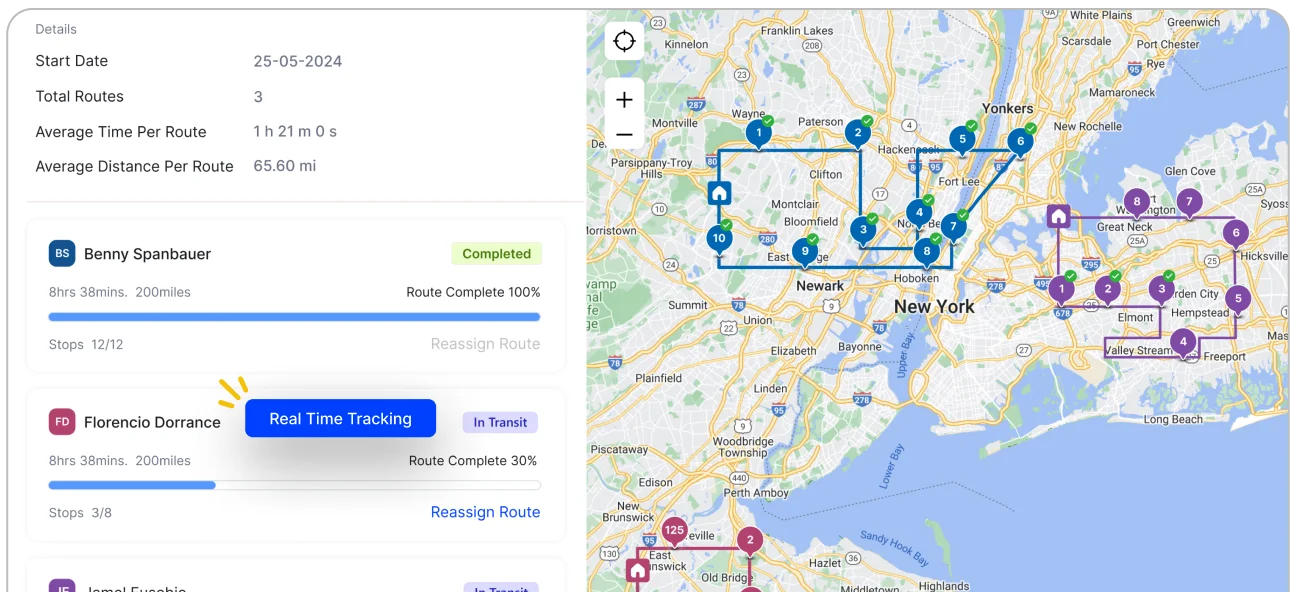Open blue stop 4 marker

(x=919, y=213)
